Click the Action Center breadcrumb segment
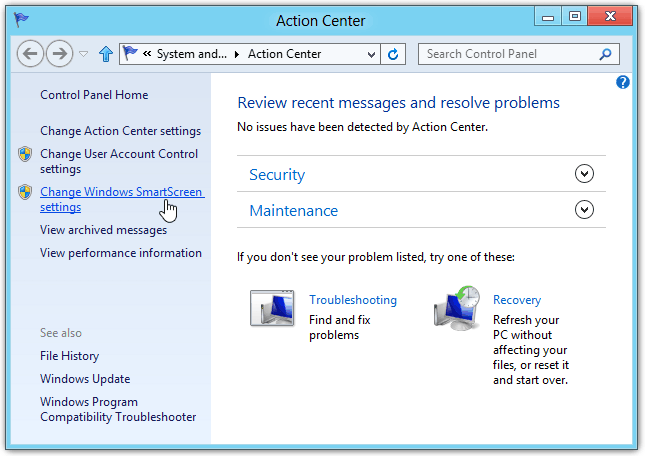 tap(284, 54)
